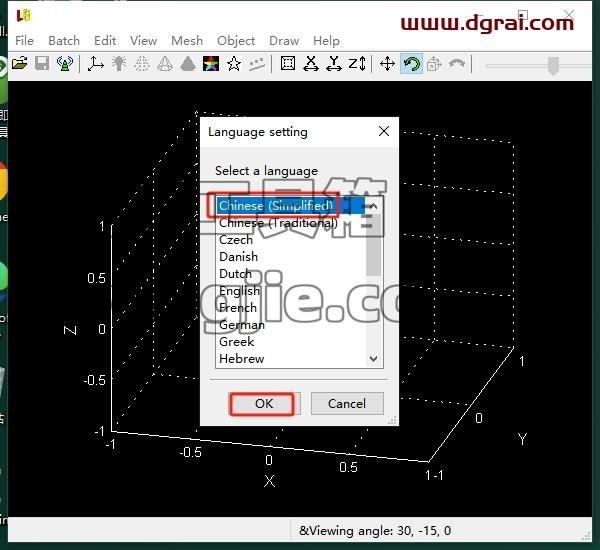
Task: Click the light bulb lighting icon
Action: point(119,64)
